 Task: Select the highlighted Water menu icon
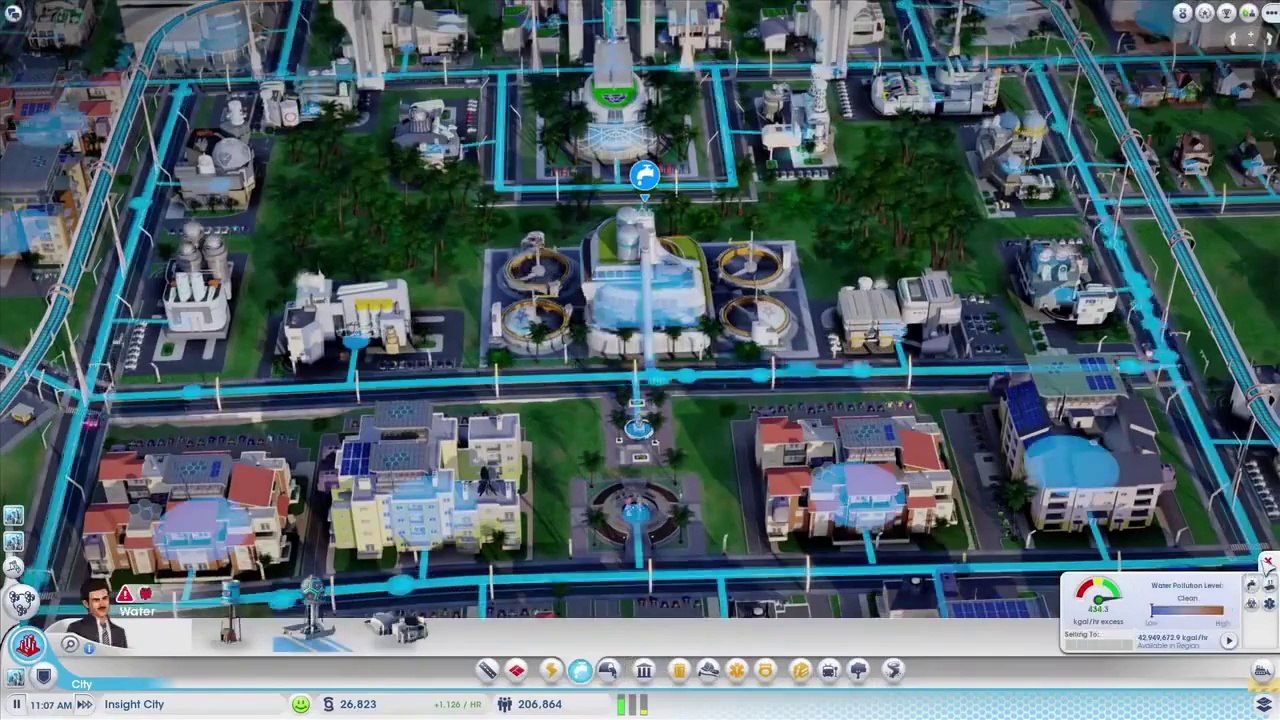pos(580,670)
